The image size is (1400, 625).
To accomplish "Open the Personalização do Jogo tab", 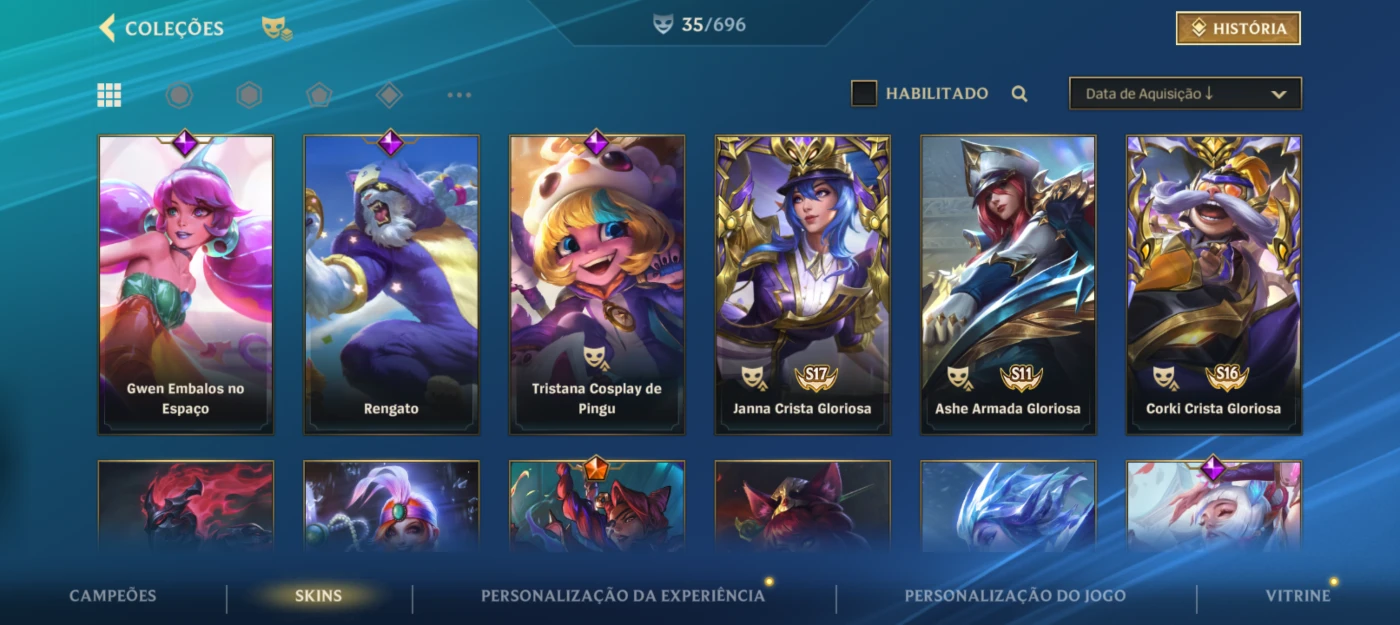I will click(1015, 596).
